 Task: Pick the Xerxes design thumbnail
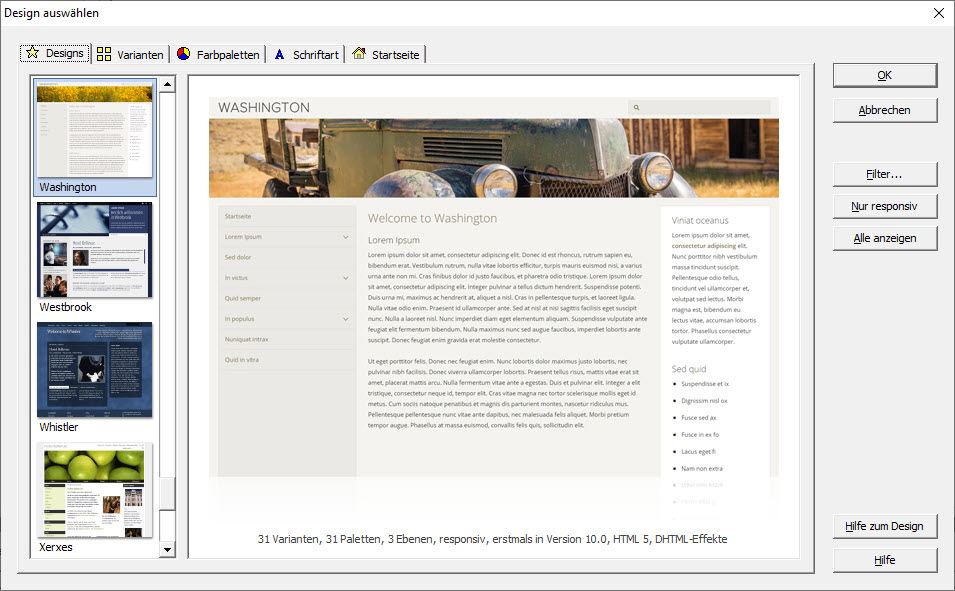click(94, 490)
